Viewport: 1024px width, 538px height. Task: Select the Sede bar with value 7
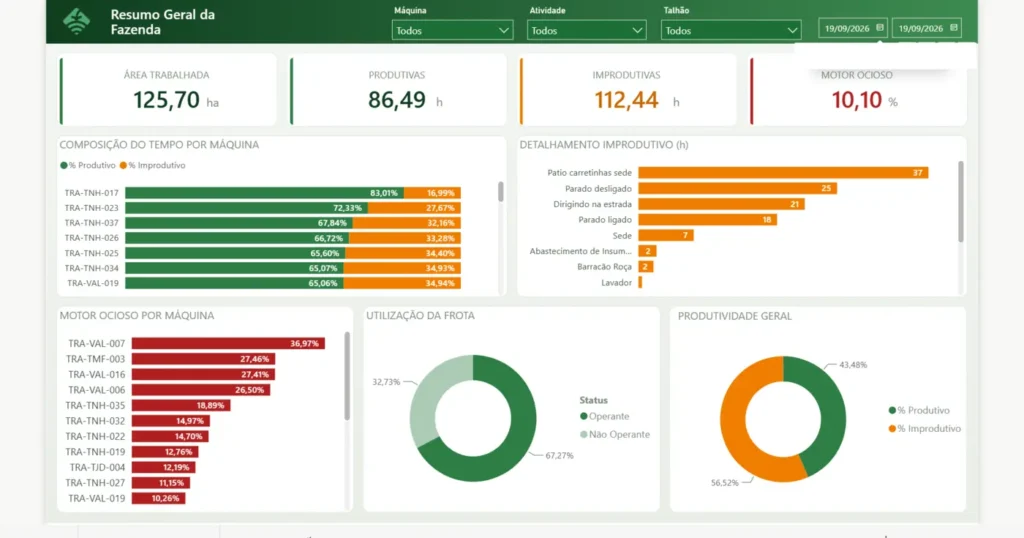(x=665, y=235)
